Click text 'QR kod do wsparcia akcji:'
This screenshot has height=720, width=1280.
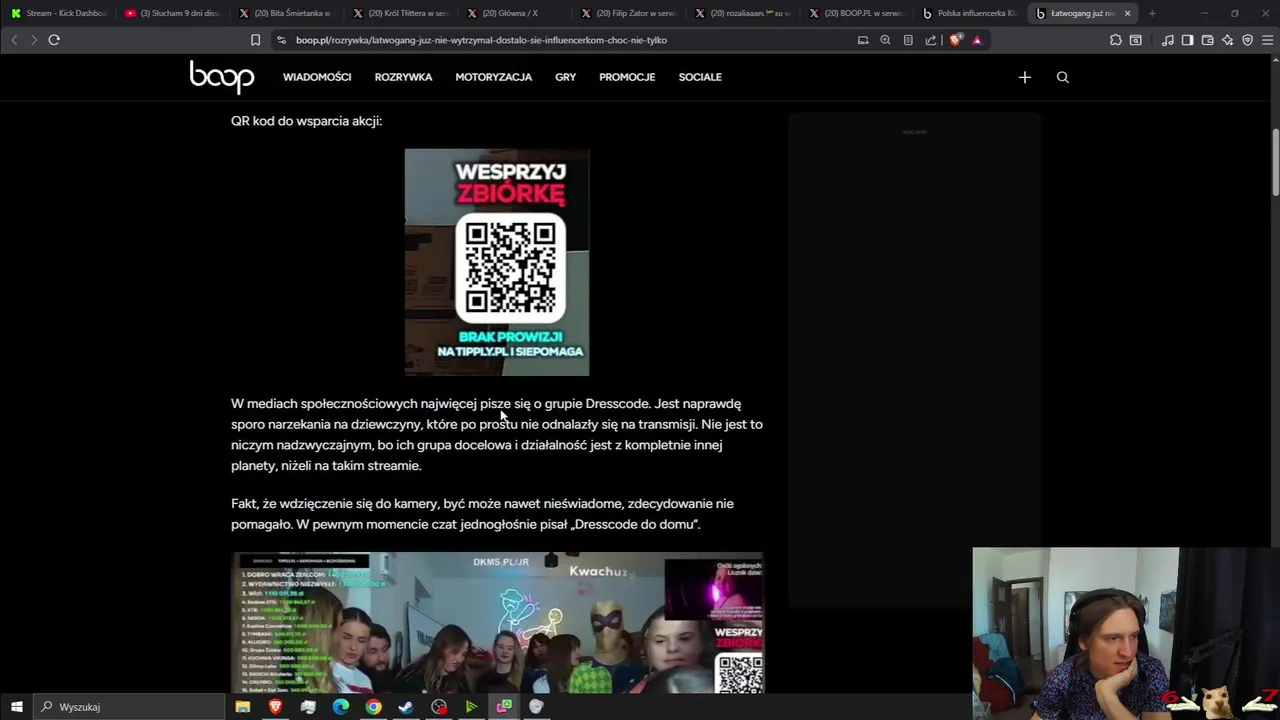(x=306, y=121)
